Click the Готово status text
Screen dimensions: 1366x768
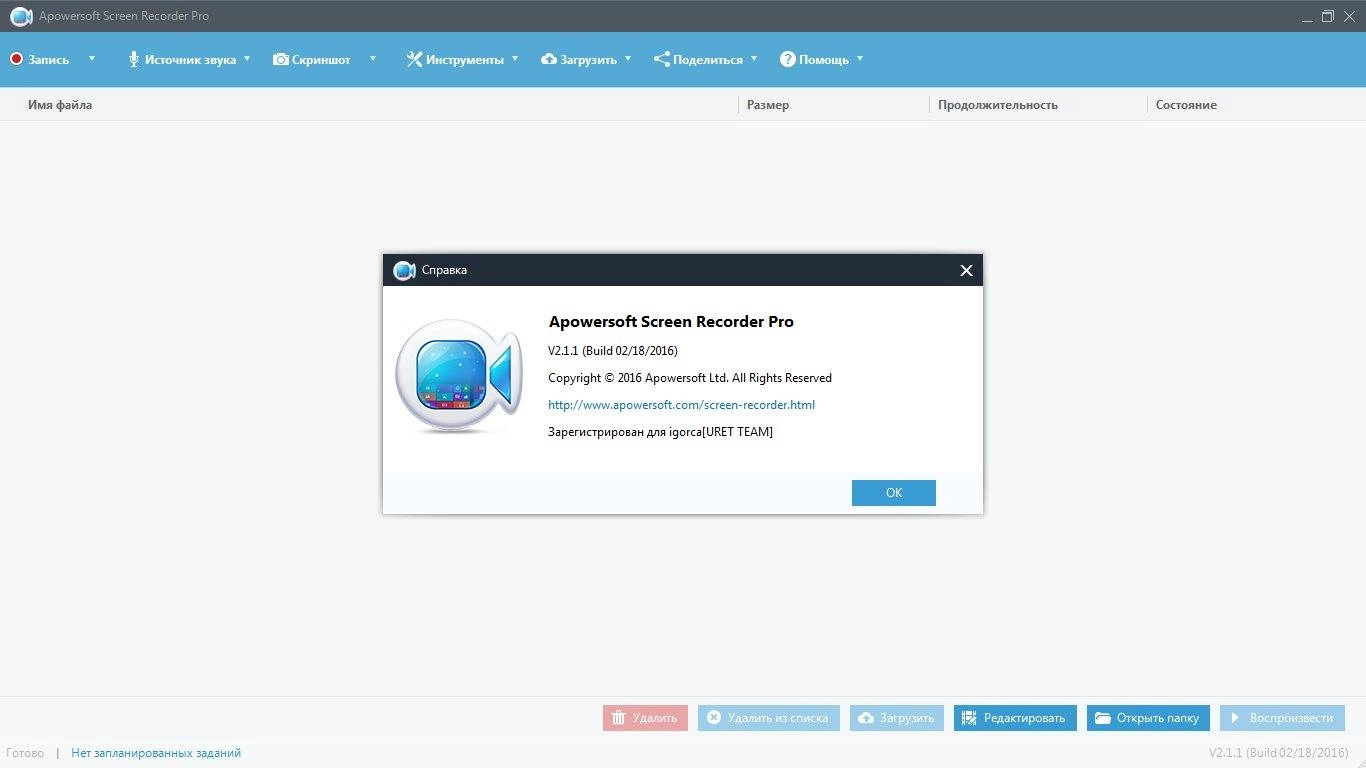pos(25,753)
